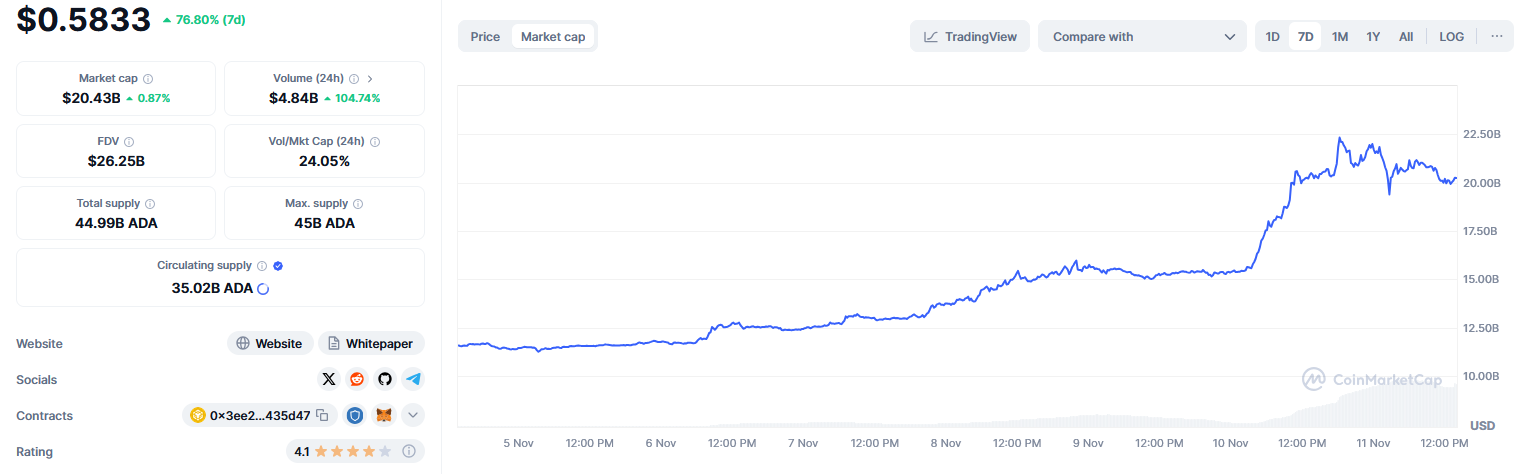Switch chart to Price view

(485, 36)
